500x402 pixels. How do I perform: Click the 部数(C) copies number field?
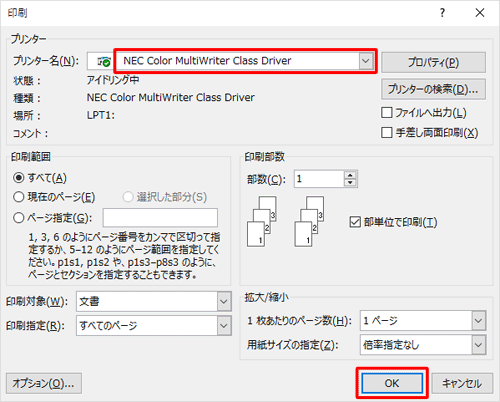[319, 179]
